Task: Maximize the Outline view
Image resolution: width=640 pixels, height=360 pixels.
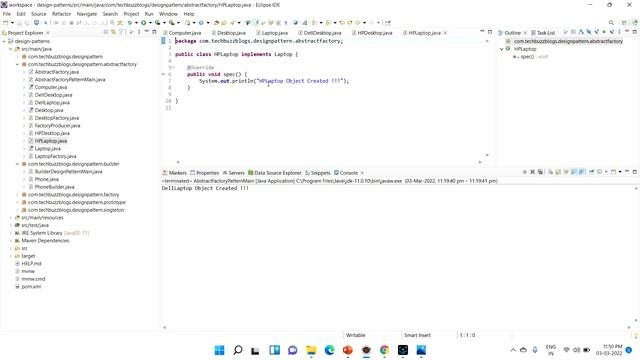Action: [635, 32]
